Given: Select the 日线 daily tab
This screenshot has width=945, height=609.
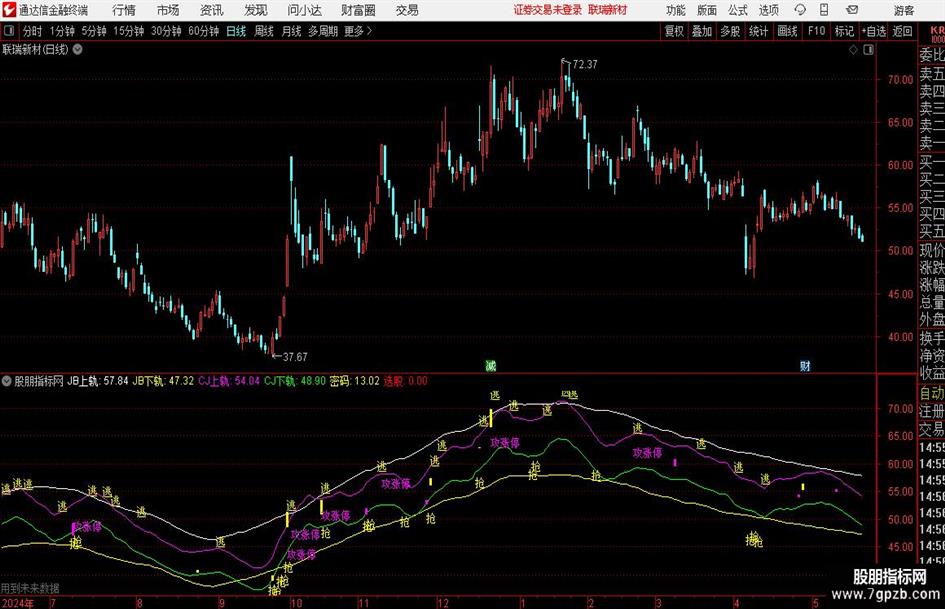Looking at the screenshot, I should coord(236,31).
